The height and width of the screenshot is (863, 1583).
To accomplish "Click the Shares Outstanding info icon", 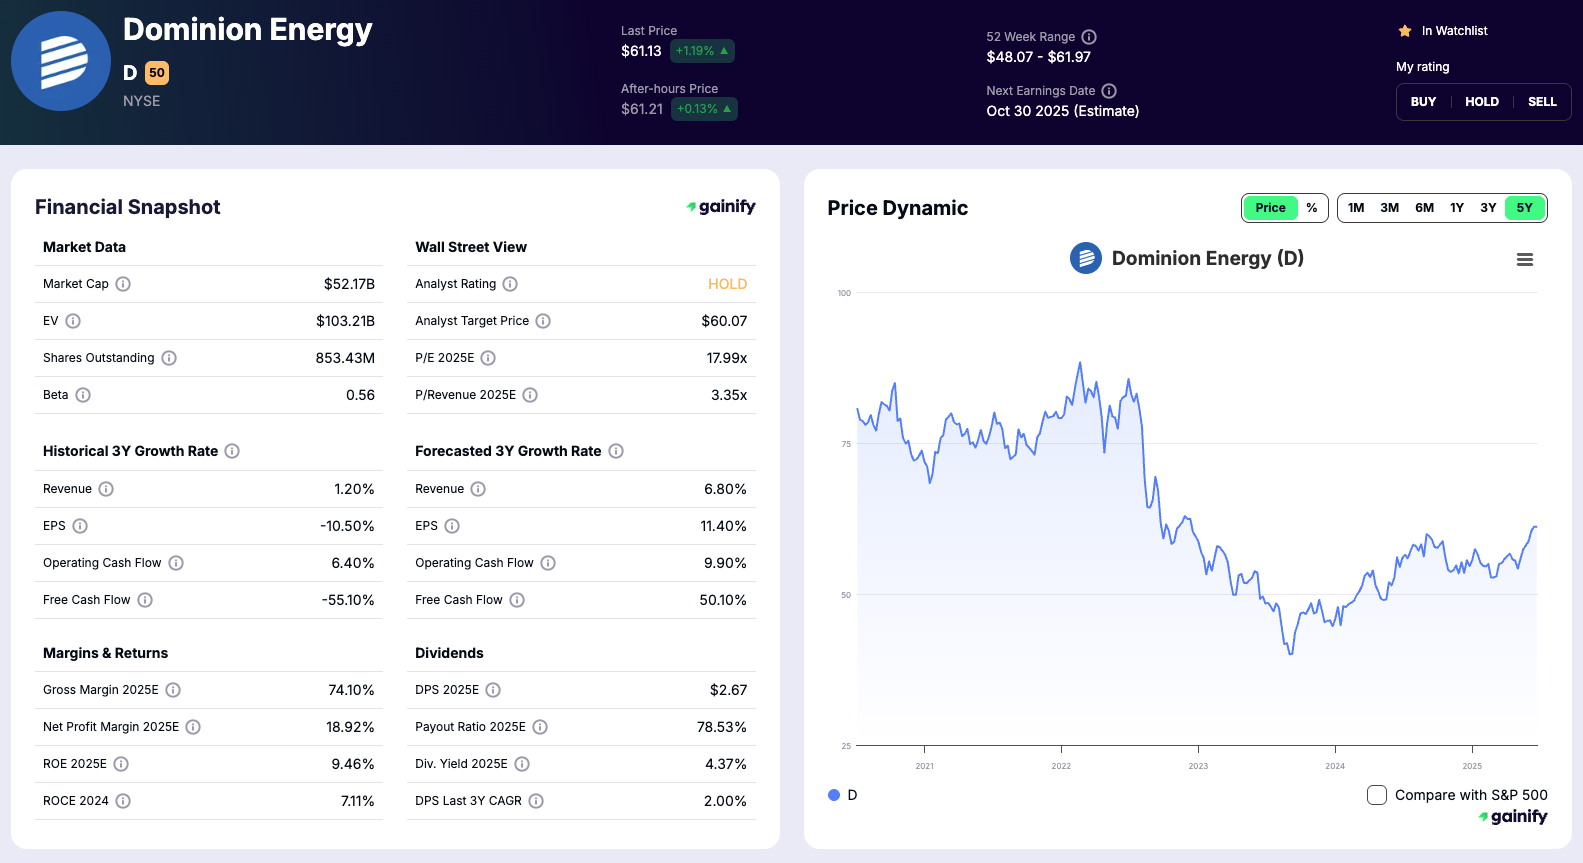I will click(169, 358).
